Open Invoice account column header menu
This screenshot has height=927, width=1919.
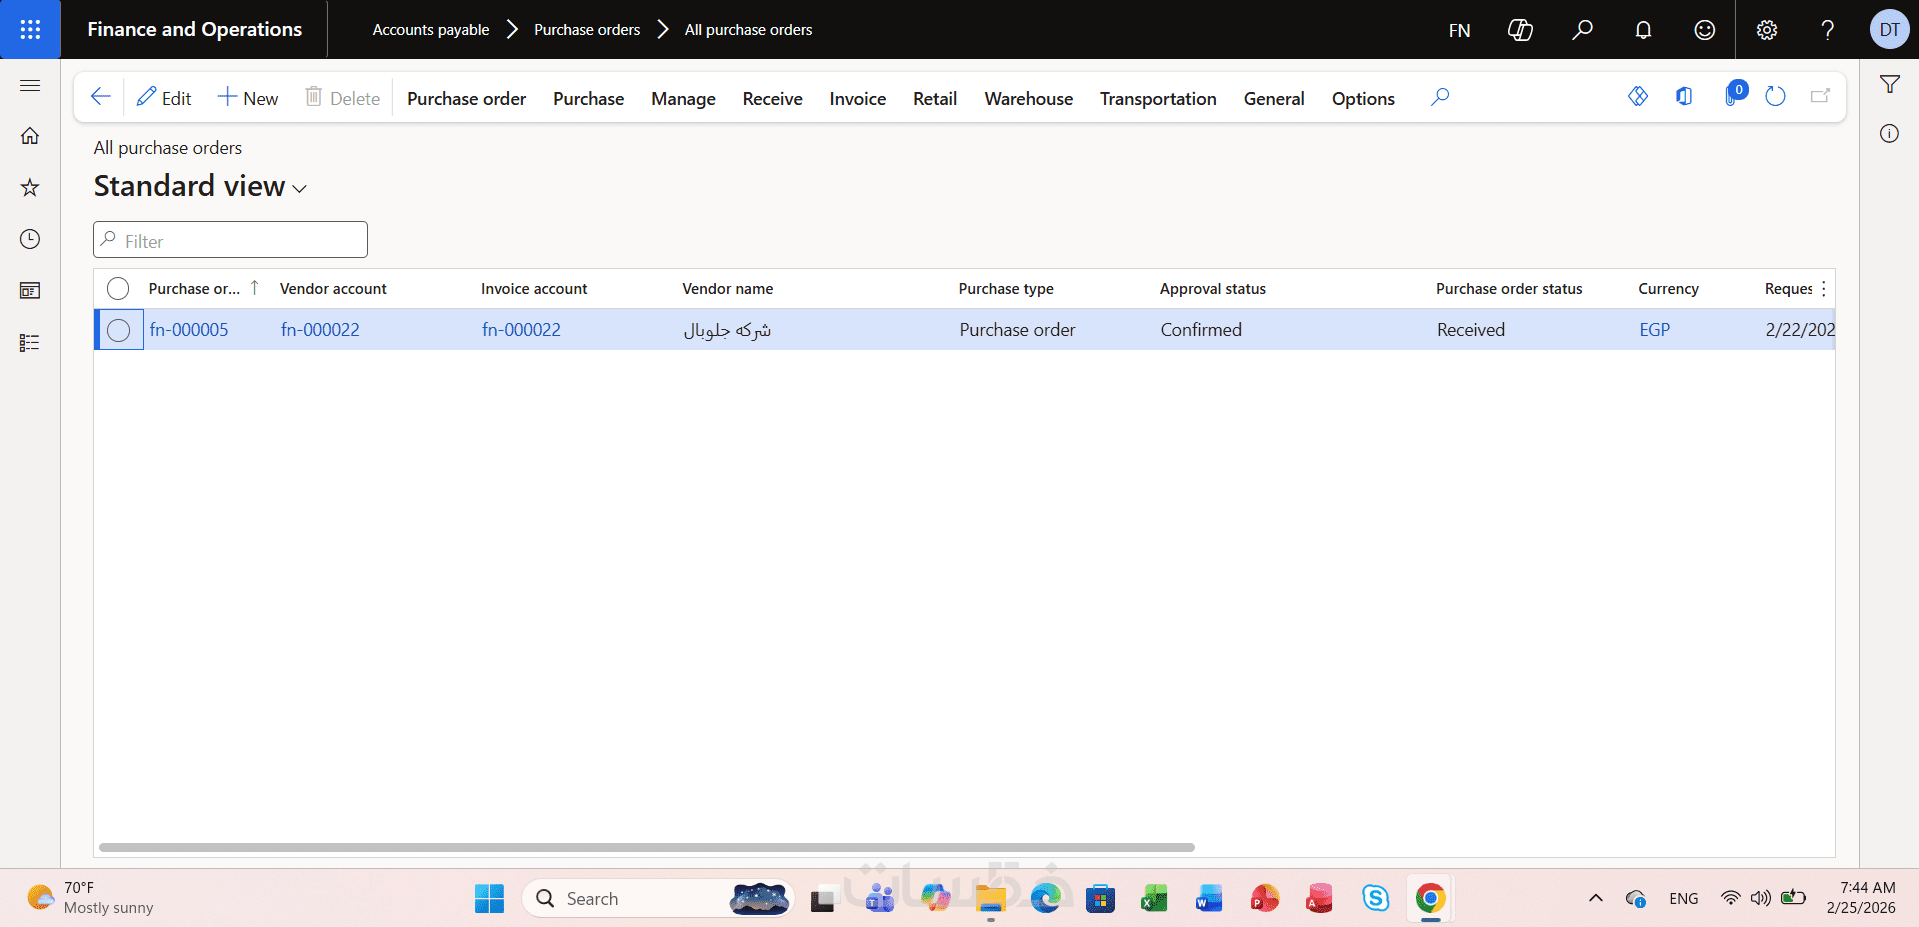click(x=534, y=288)
